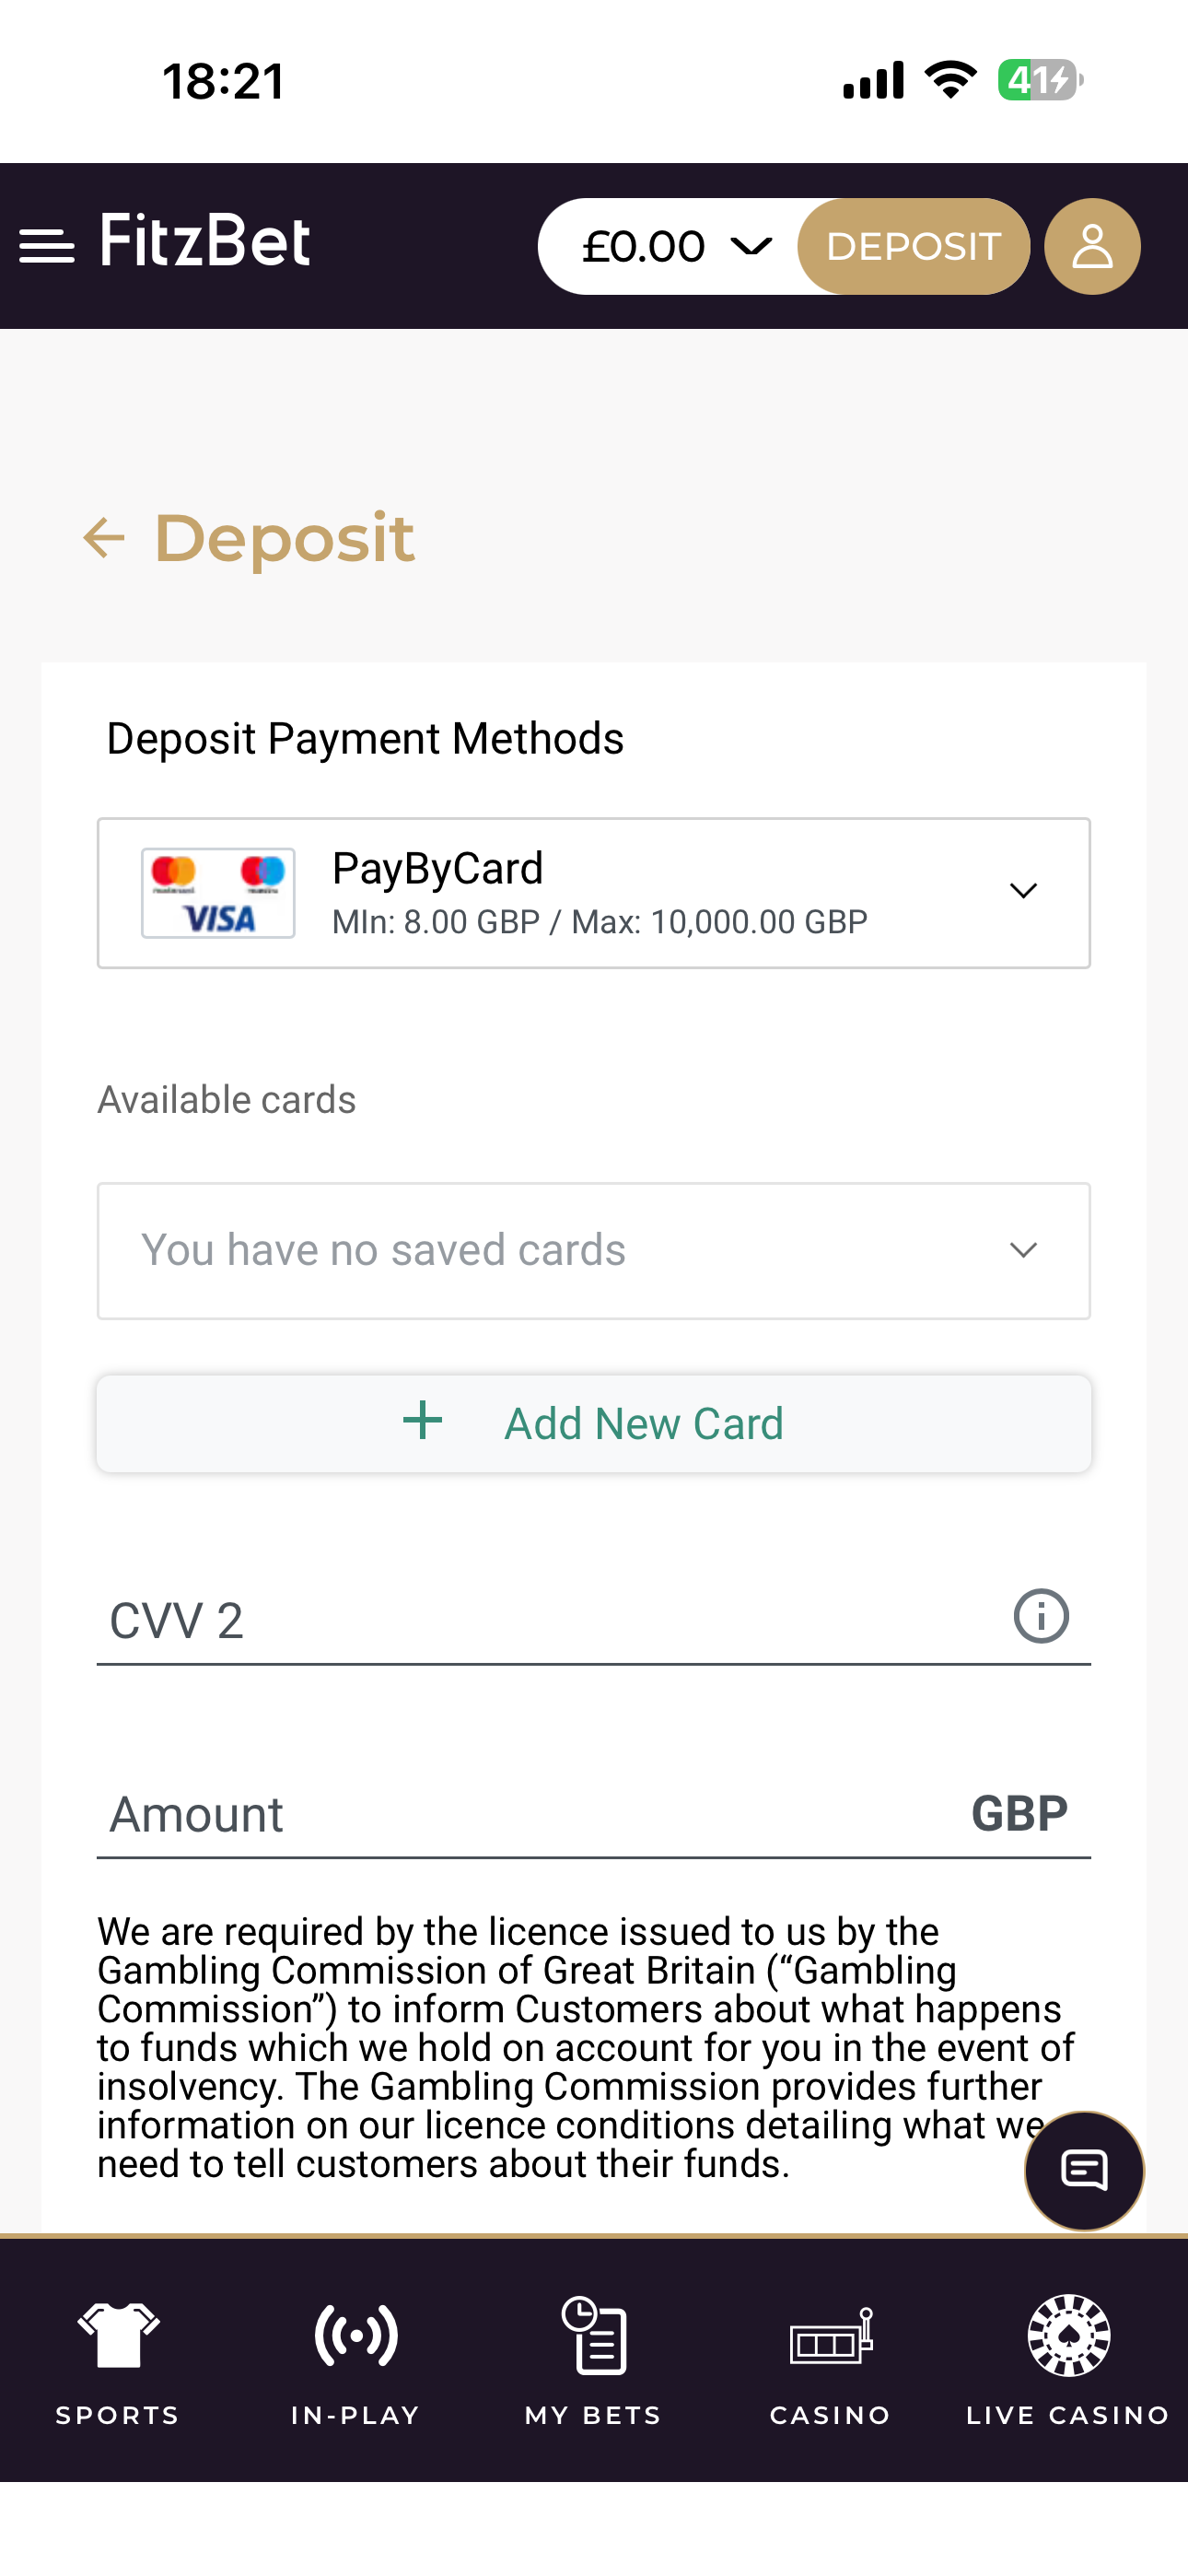Screen dimensions: 1188x2576
Task: Tap the FitzBet logo
Action: pyautogui.click(x=205, y=242)
